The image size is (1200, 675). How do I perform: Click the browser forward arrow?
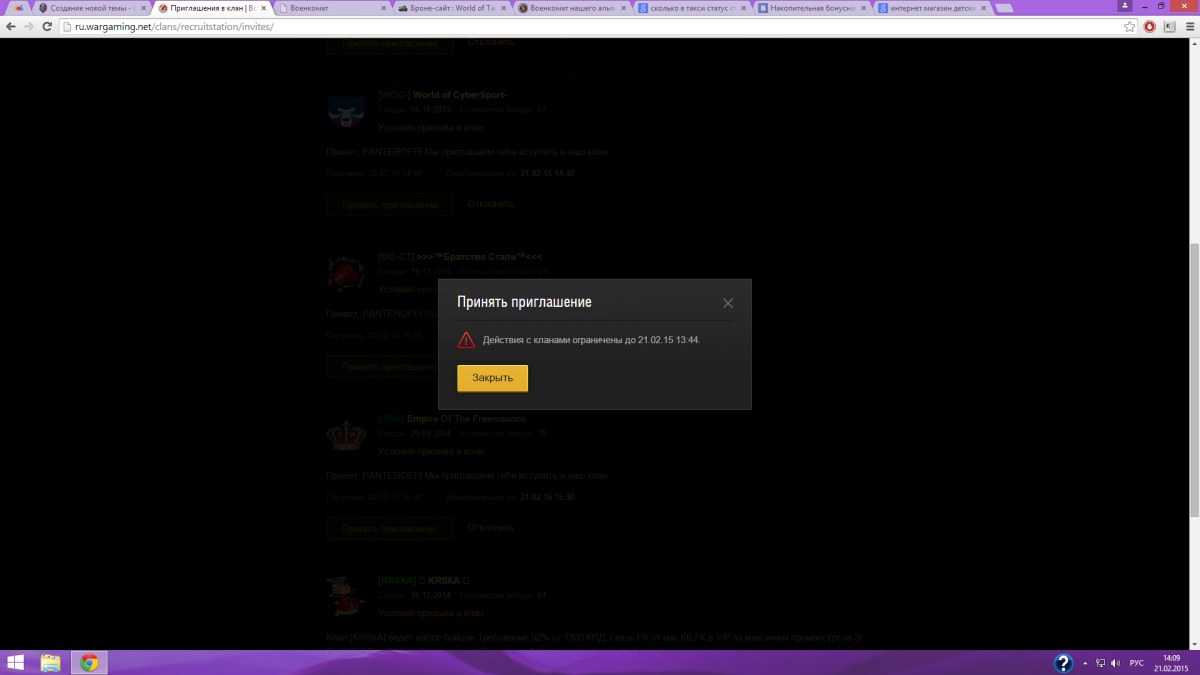tap(30, 26)
